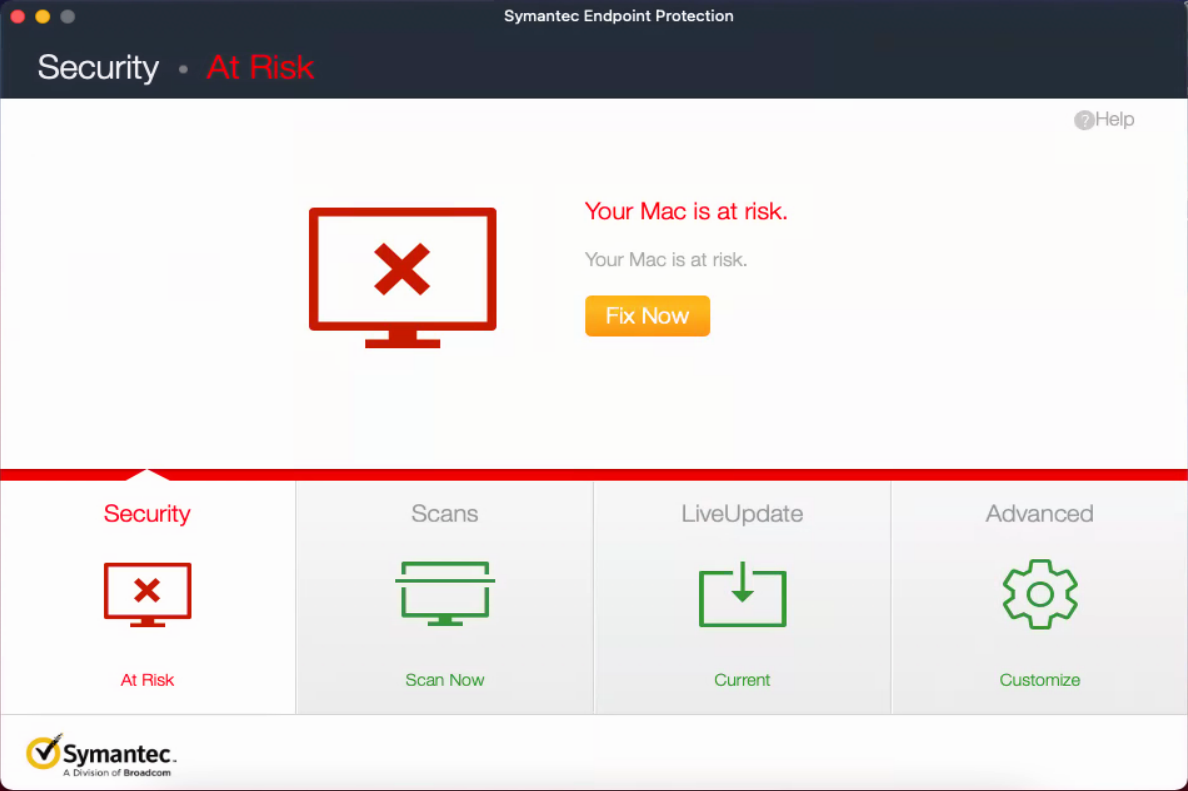1188x791 pixels.
Task: Click the Symantec checkmark logo
Action: tap(44, 752)
